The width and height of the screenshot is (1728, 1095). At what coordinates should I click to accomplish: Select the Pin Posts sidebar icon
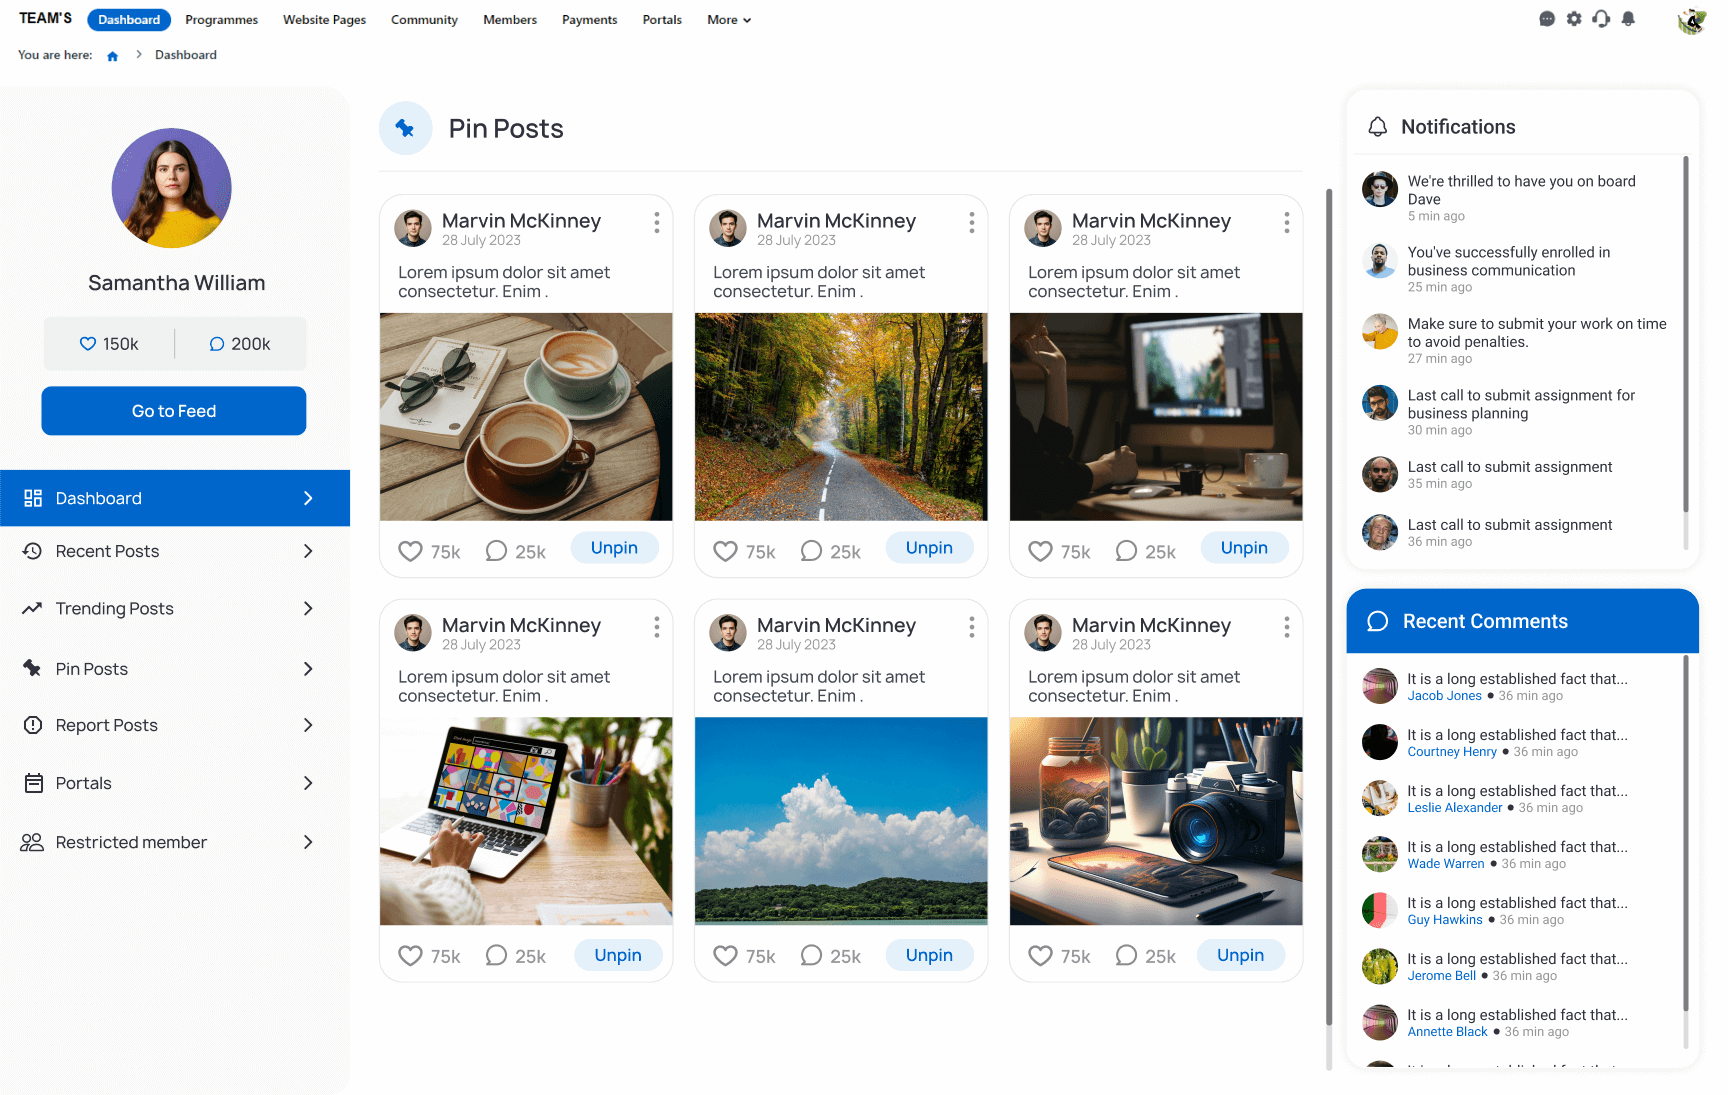click(x=31, y=668)
